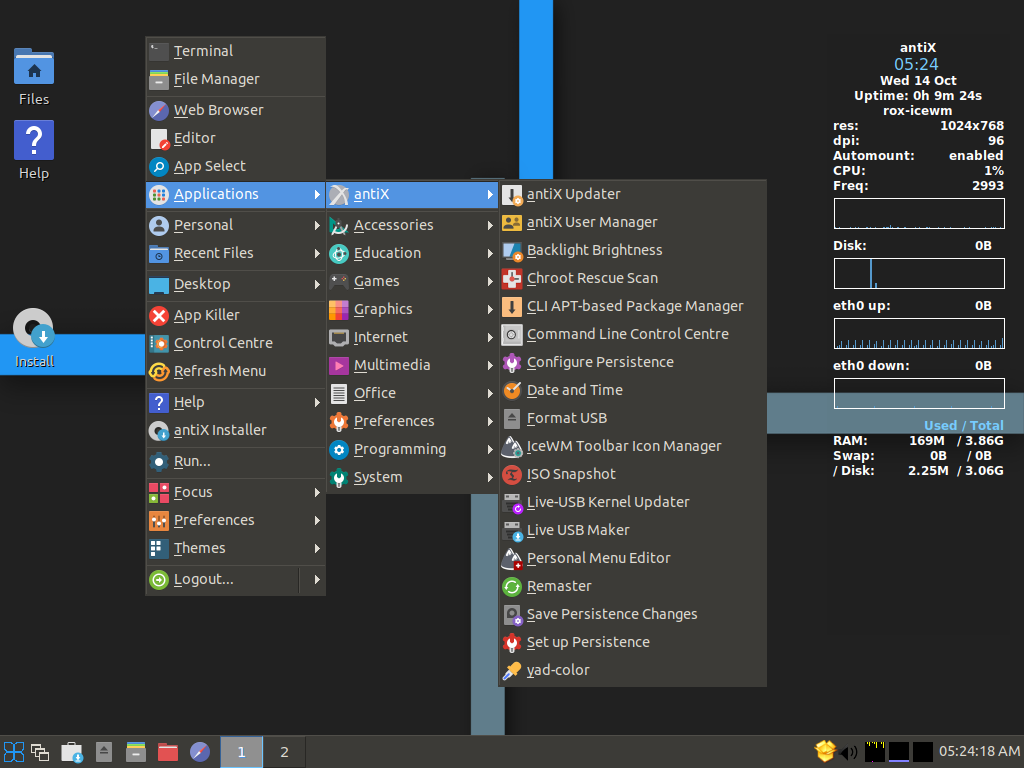This screenshot has height=768, width=1024.
Task: Open the CLI APT-based Package Manager icon
Action: [x=512, y=307]
